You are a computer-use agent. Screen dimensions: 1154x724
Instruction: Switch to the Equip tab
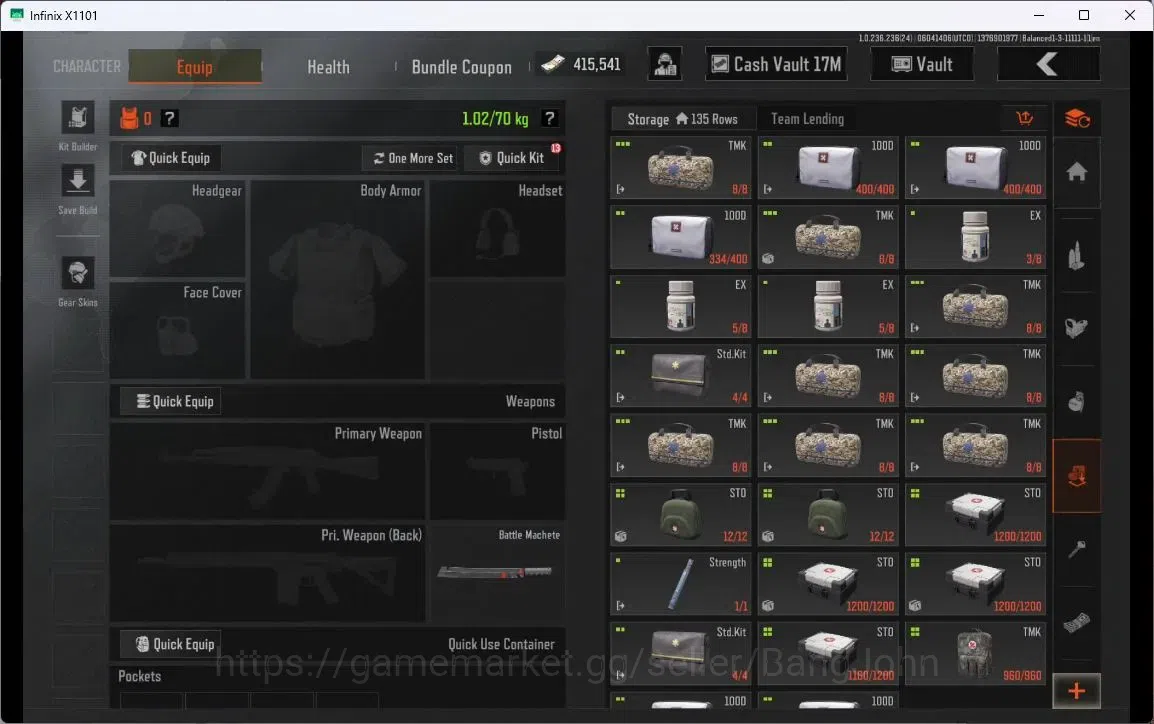coord(194,66)
